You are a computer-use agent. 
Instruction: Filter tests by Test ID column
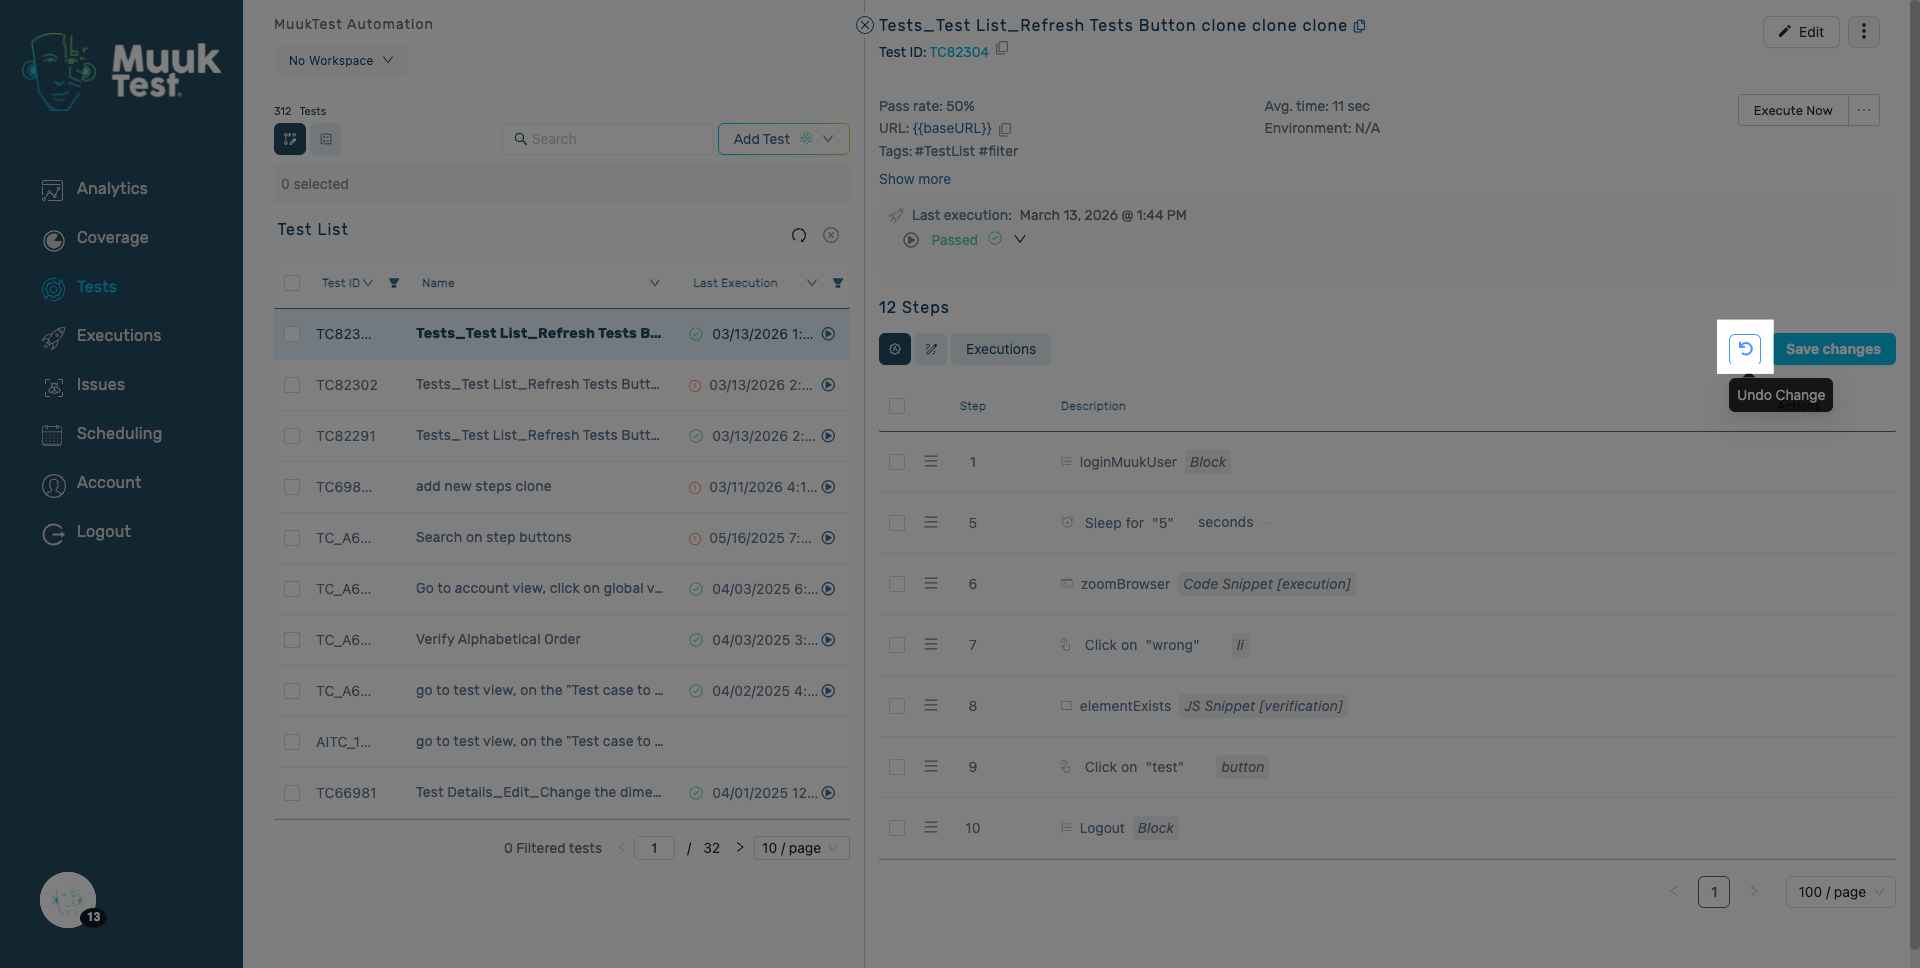point(394,283)
